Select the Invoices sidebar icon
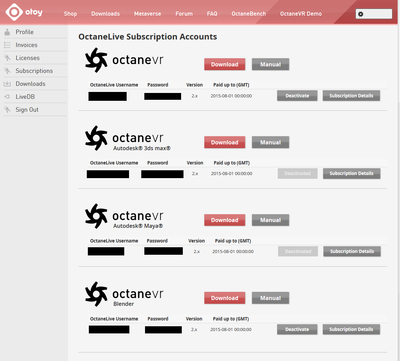 [7, 45]
